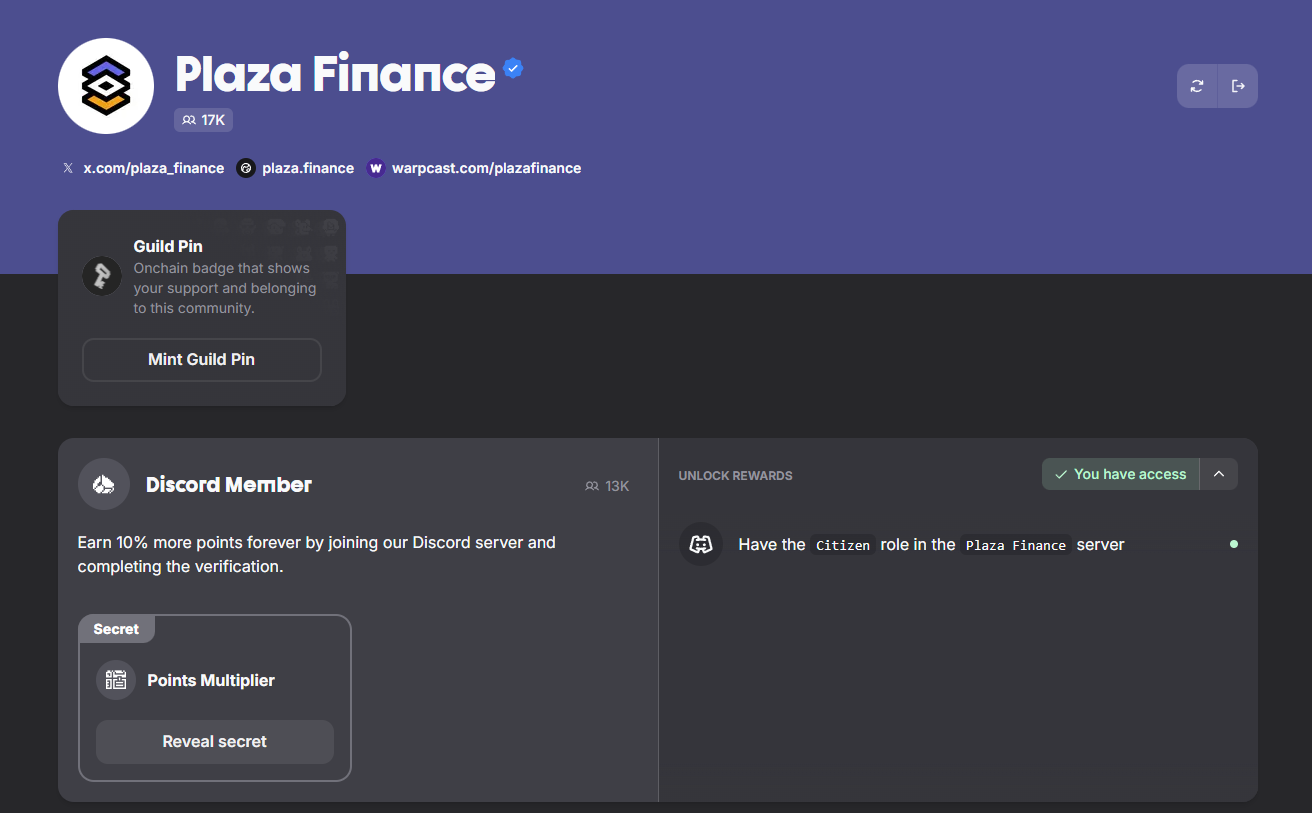Click the Plaza Finance logo avatar
Viewport: 1312px width, 813px height.
pyautogui.click(x=106, y=86)
